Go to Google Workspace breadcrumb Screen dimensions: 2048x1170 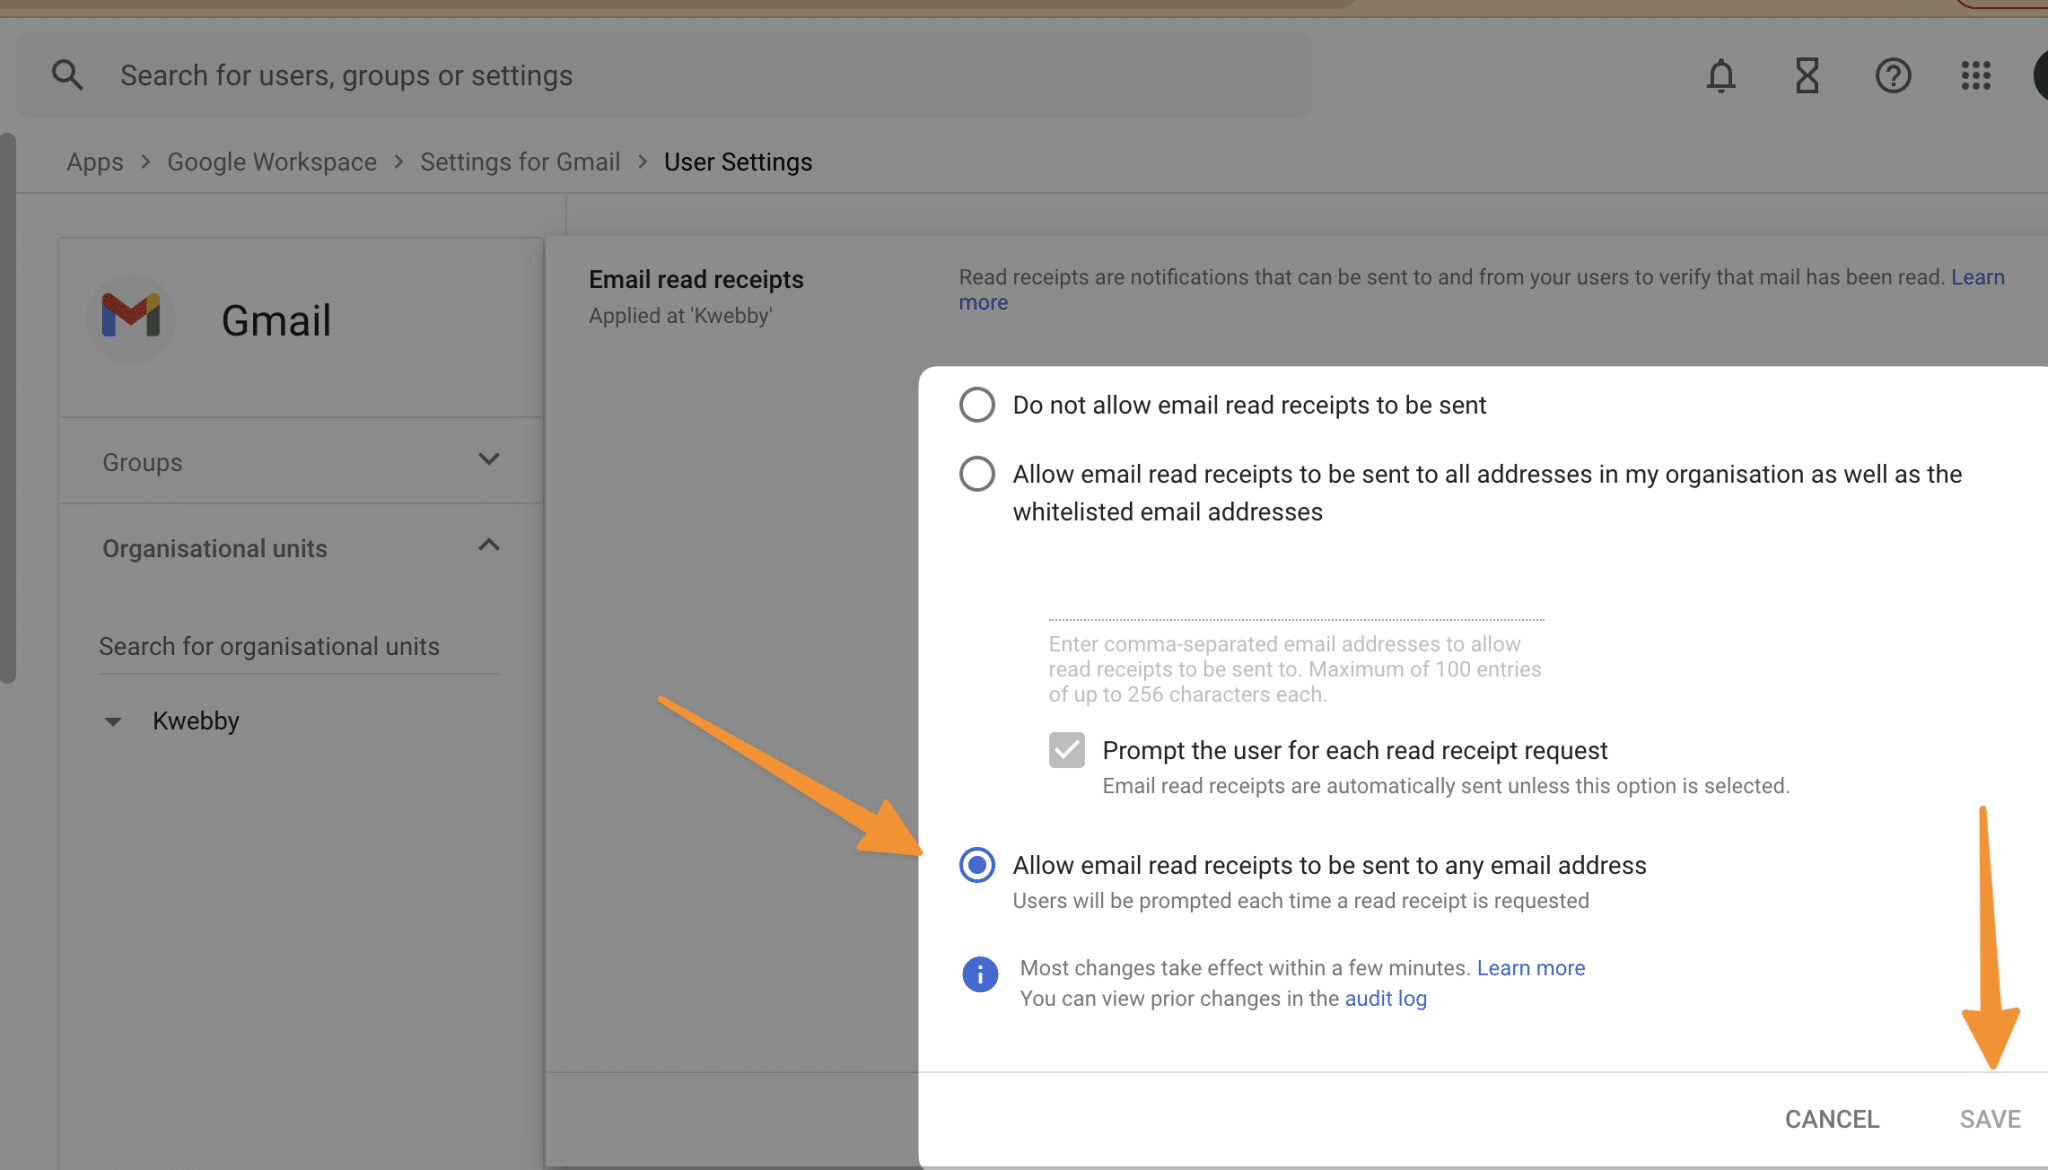pyautogui.click(x=272, y=162)
